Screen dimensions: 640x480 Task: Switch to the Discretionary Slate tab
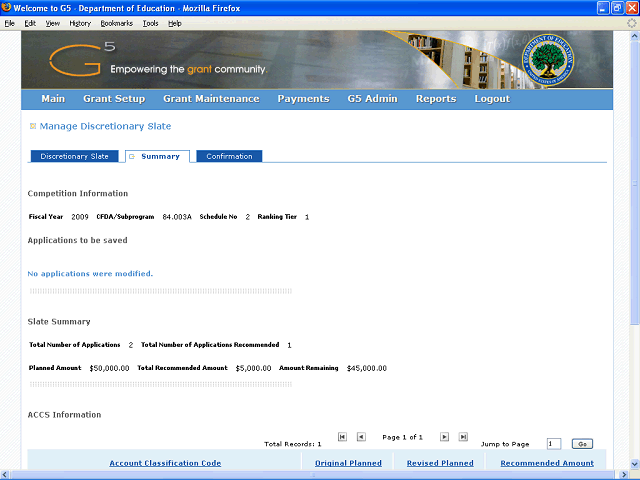click(x=74, y=156)
